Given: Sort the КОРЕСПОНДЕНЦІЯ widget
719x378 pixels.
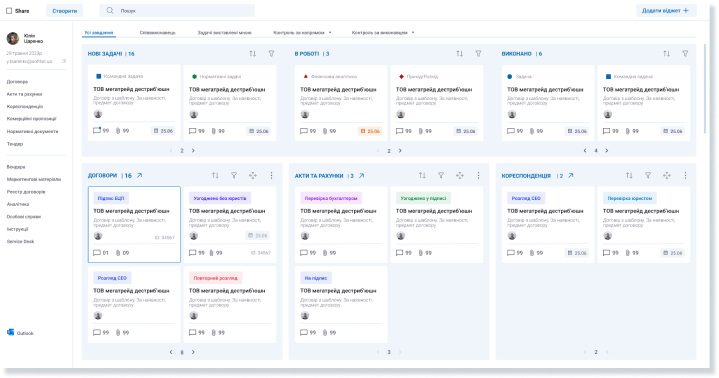Looking at the screenshot, I should coord(629,175).
